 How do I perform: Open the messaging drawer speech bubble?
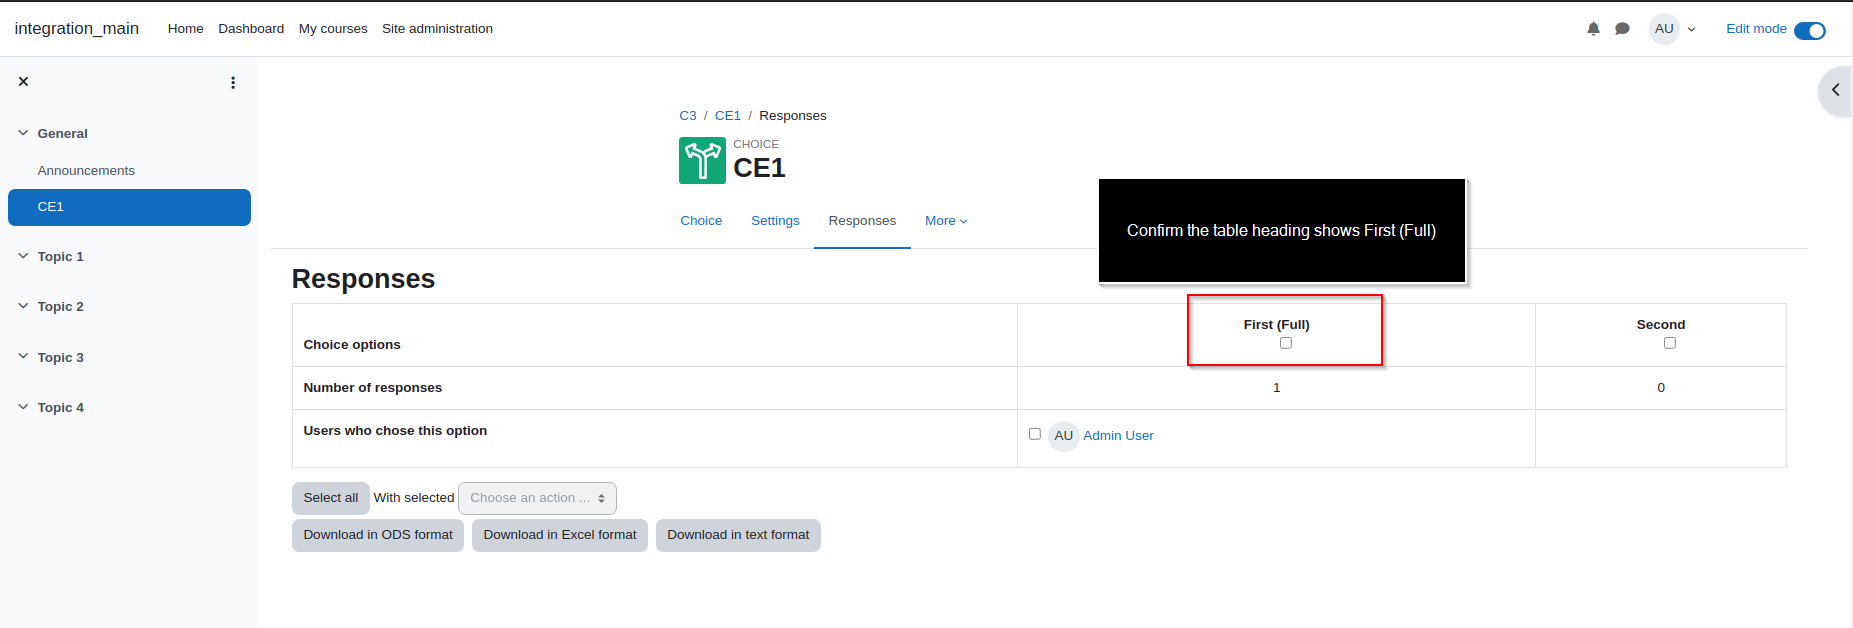pos(1622,29)
